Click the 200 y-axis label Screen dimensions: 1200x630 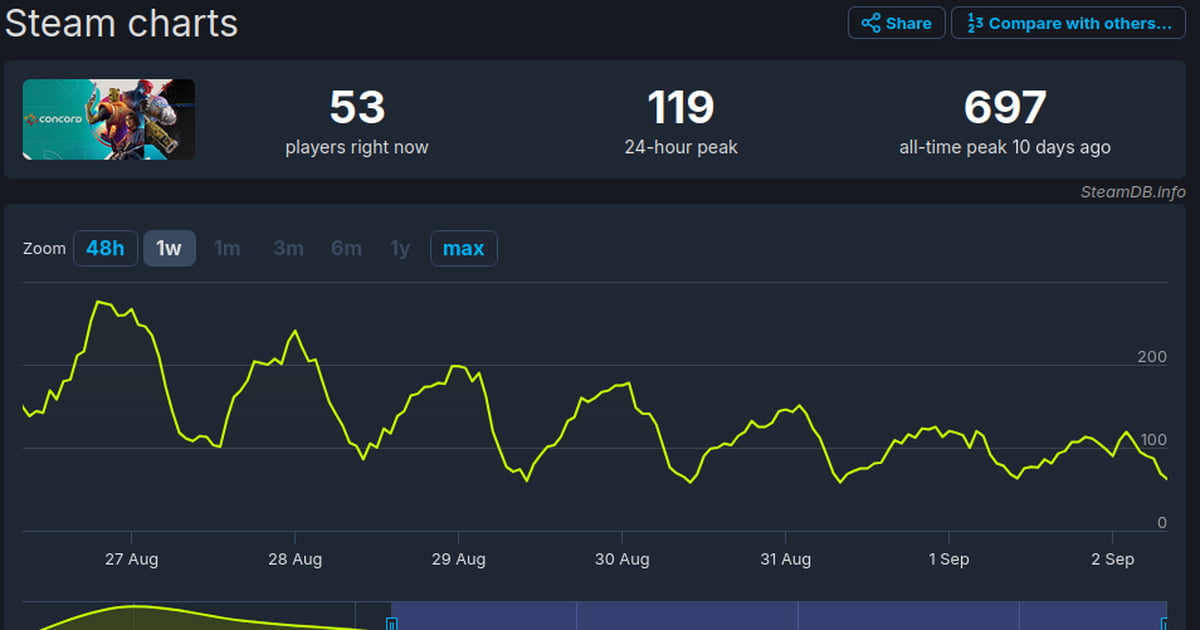(1152, 357)
